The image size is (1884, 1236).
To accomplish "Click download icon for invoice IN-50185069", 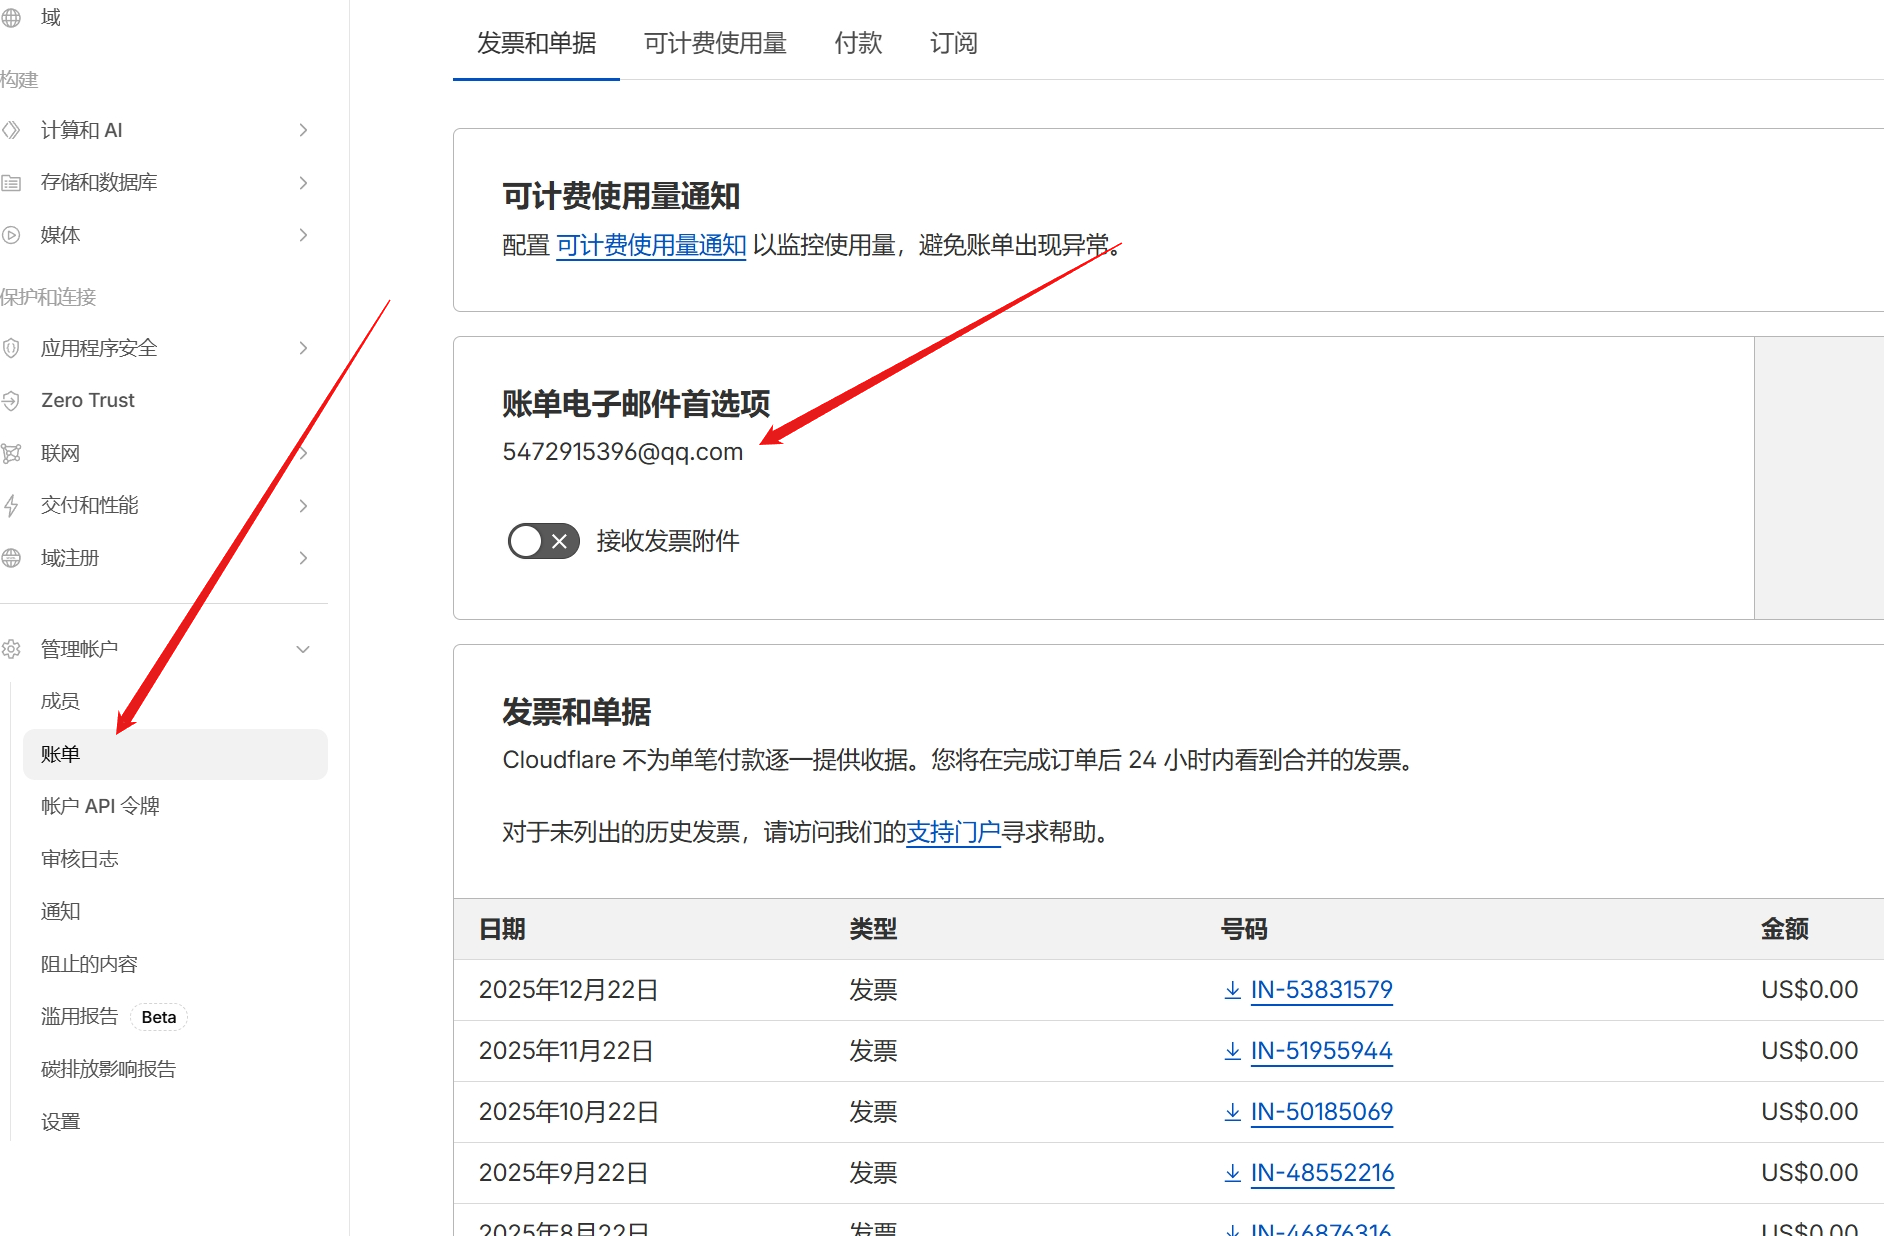I will tap(1232, 1112).
